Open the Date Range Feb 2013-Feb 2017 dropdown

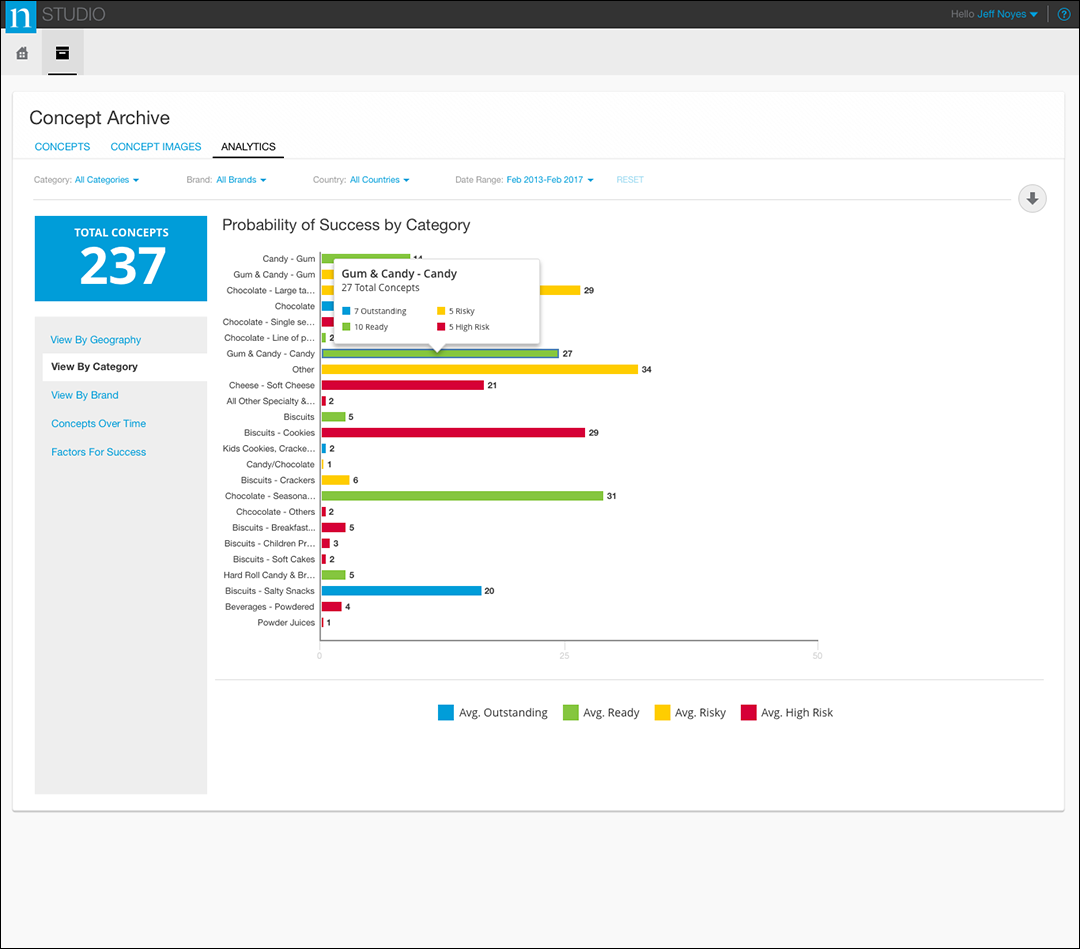pyautogui.click(x=550, y=180)
